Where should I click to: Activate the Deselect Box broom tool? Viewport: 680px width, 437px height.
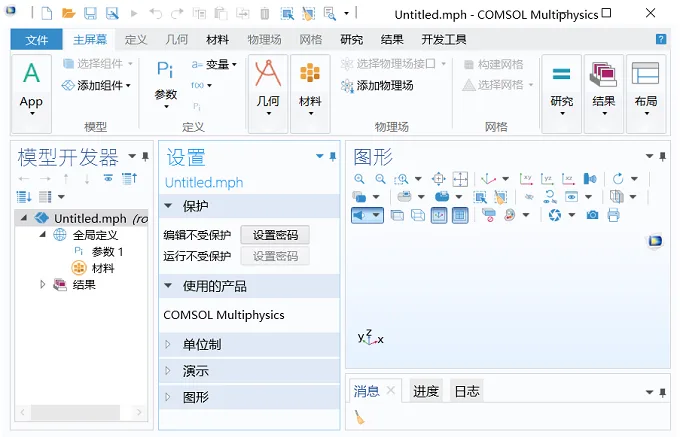tap(500, 197)
